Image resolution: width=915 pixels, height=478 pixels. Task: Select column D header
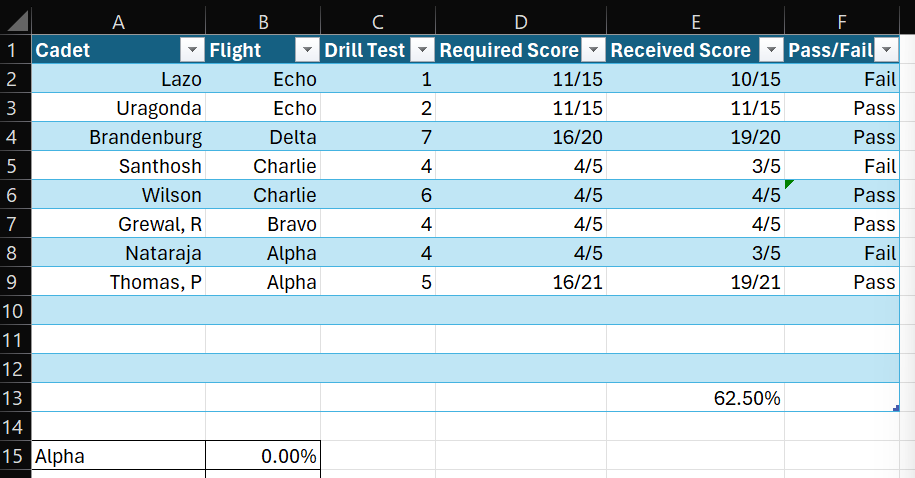pyautogui.click(x=521, y=22)
